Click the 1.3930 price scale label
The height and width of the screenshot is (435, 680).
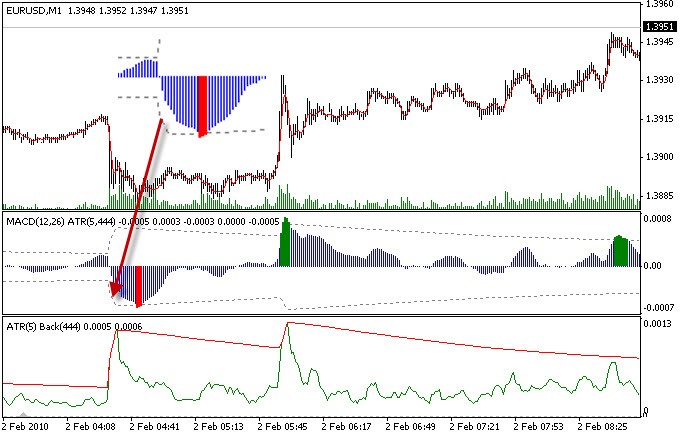[x=658, y=80]
